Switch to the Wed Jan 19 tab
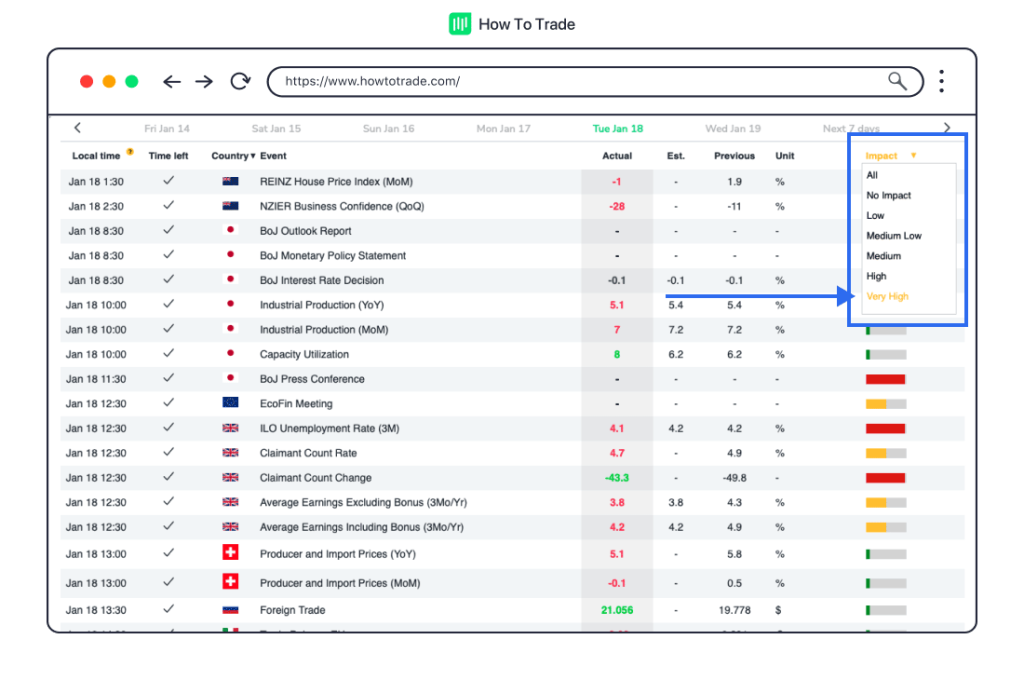1024x680 pixels. [732, 129]
